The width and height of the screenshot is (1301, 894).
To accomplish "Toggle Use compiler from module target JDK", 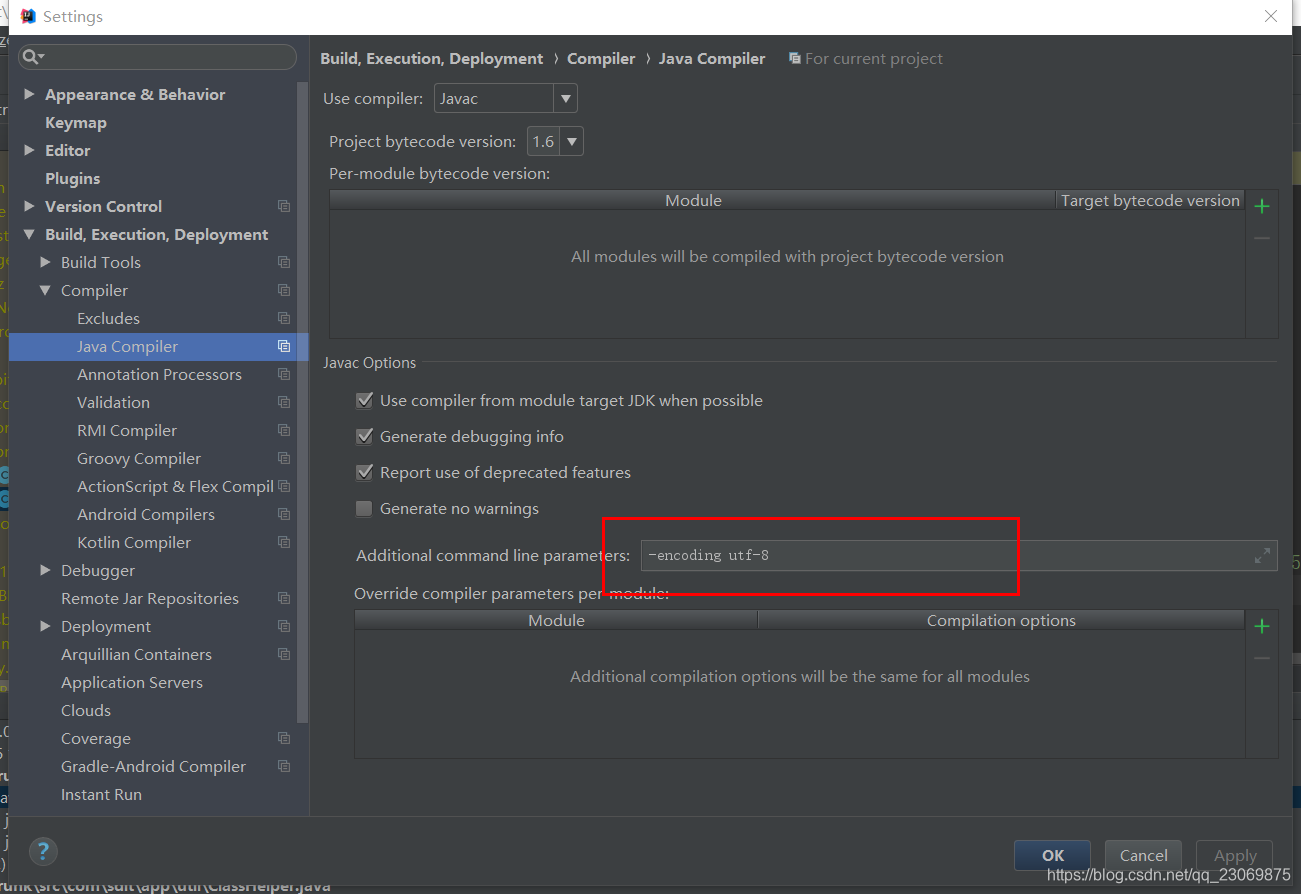I will click(x=364, y=400).
